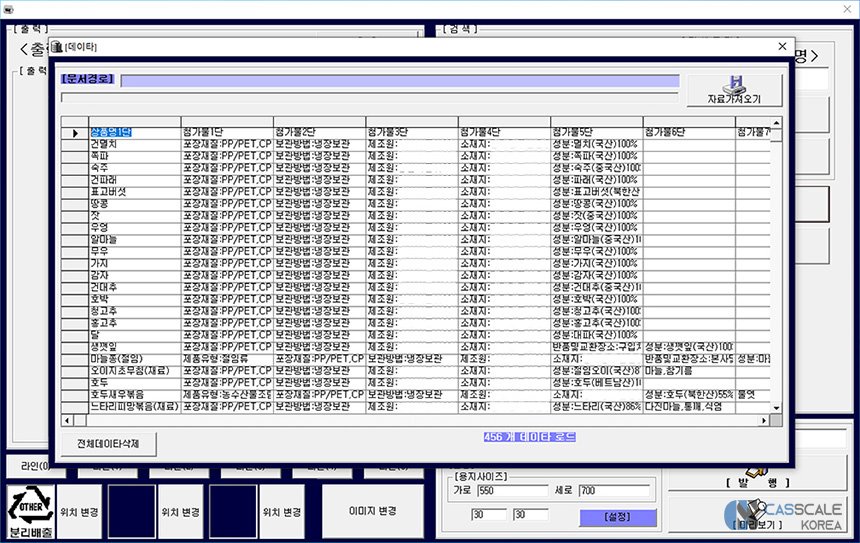This screenshot has height=543, width=860.
Task: Click the 이미지 변경 button
Action: 375,511
